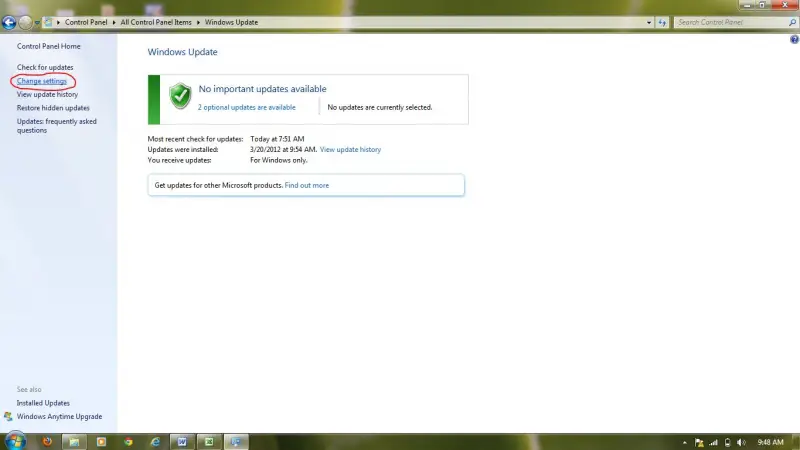
Task: Click View update history next to install date
Action: point(350,149)
